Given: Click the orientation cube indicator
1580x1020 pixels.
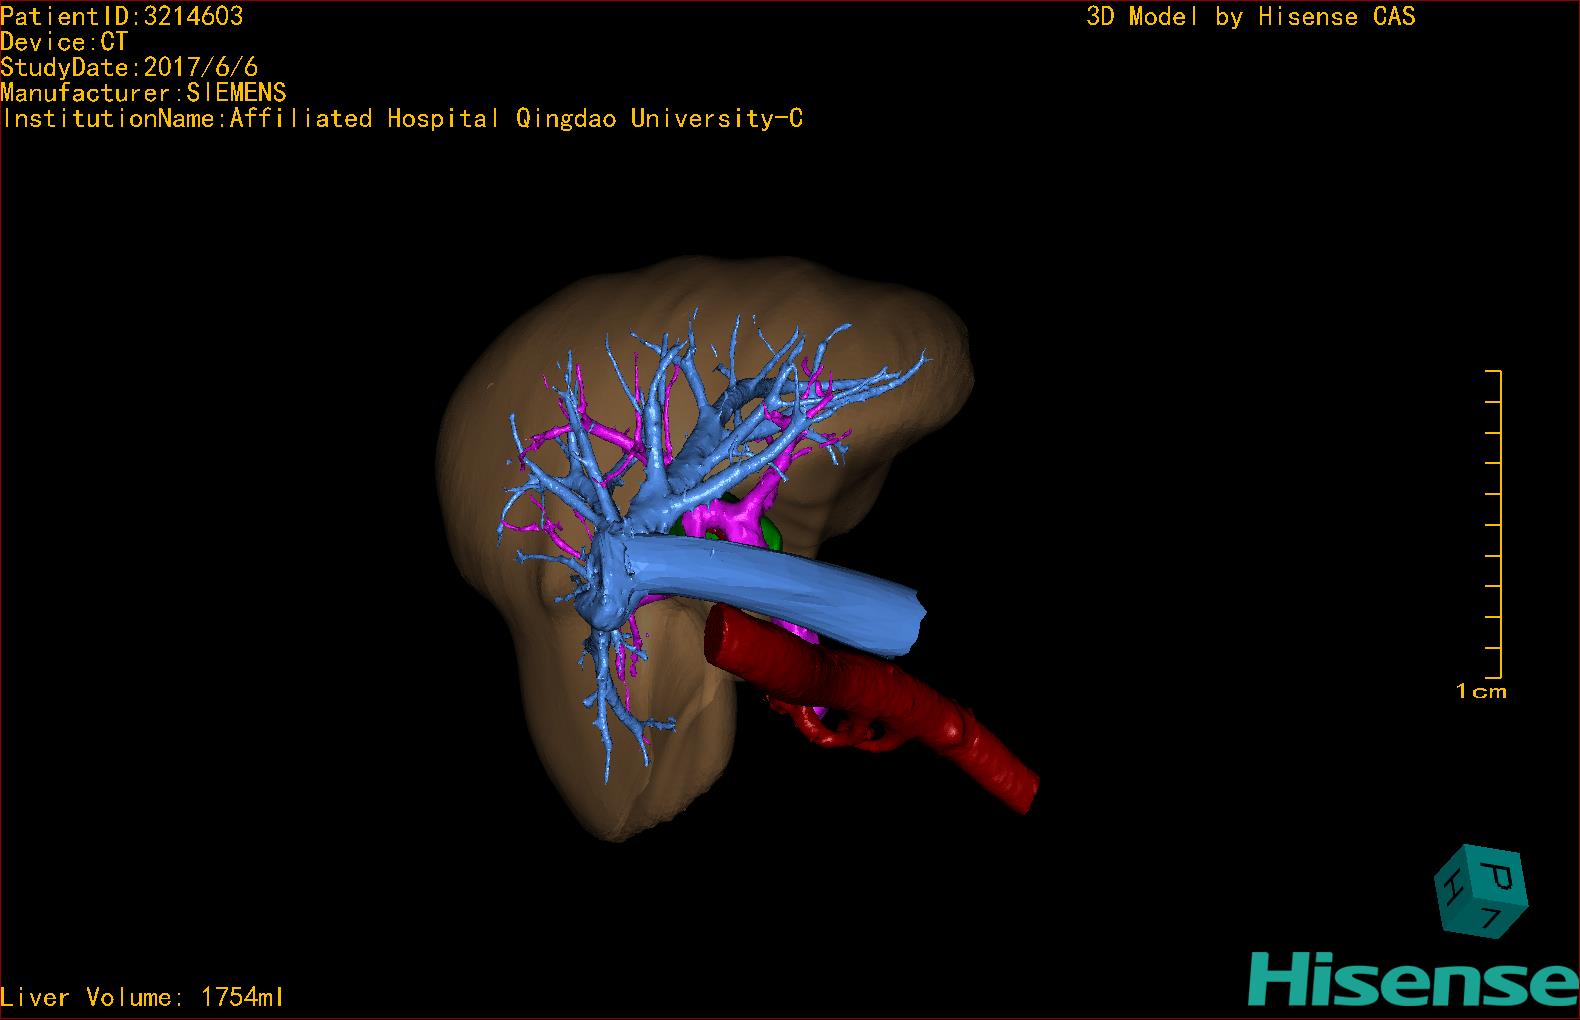Looking at the screenshot, I should coord(1481,892).
